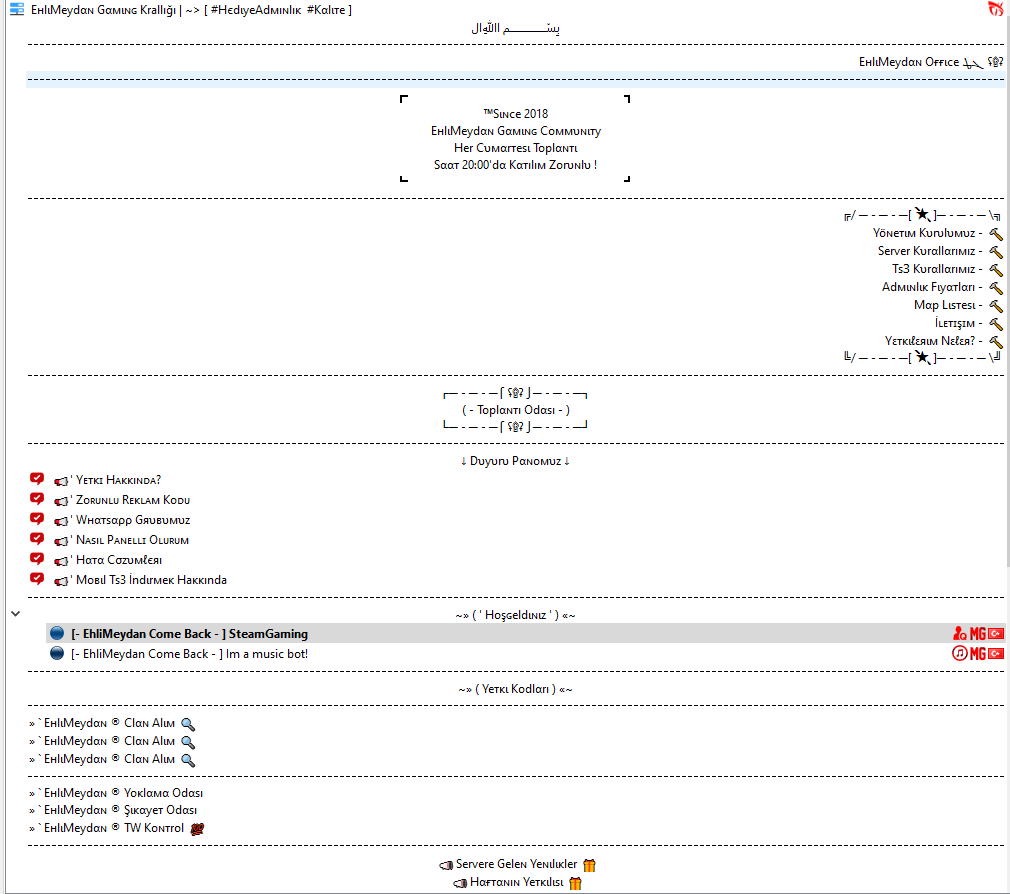Select the Yoklama Odası channel

pos(116,793)
